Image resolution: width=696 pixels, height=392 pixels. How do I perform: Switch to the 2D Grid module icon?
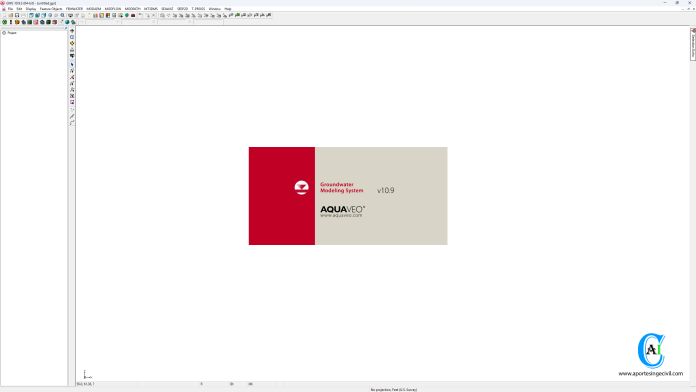(x=29, y=22)
